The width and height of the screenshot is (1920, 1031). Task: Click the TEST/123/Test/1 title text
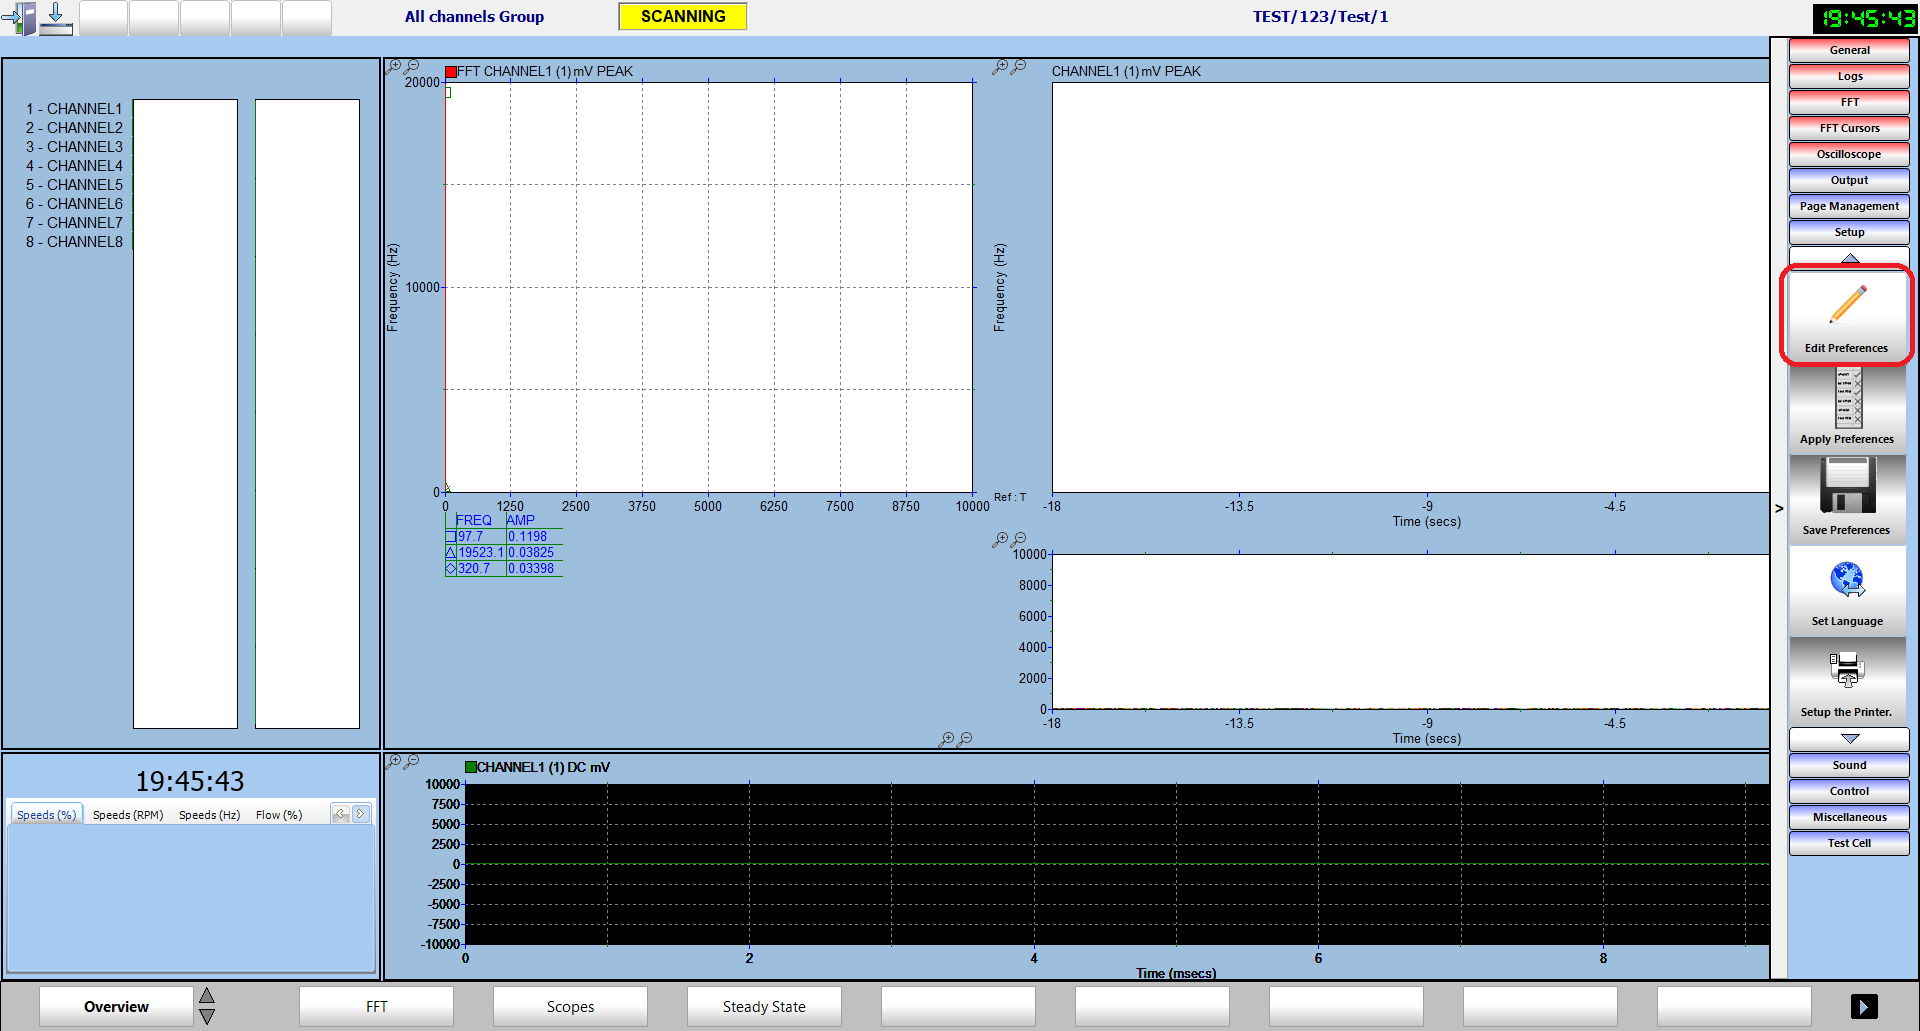1320,17
